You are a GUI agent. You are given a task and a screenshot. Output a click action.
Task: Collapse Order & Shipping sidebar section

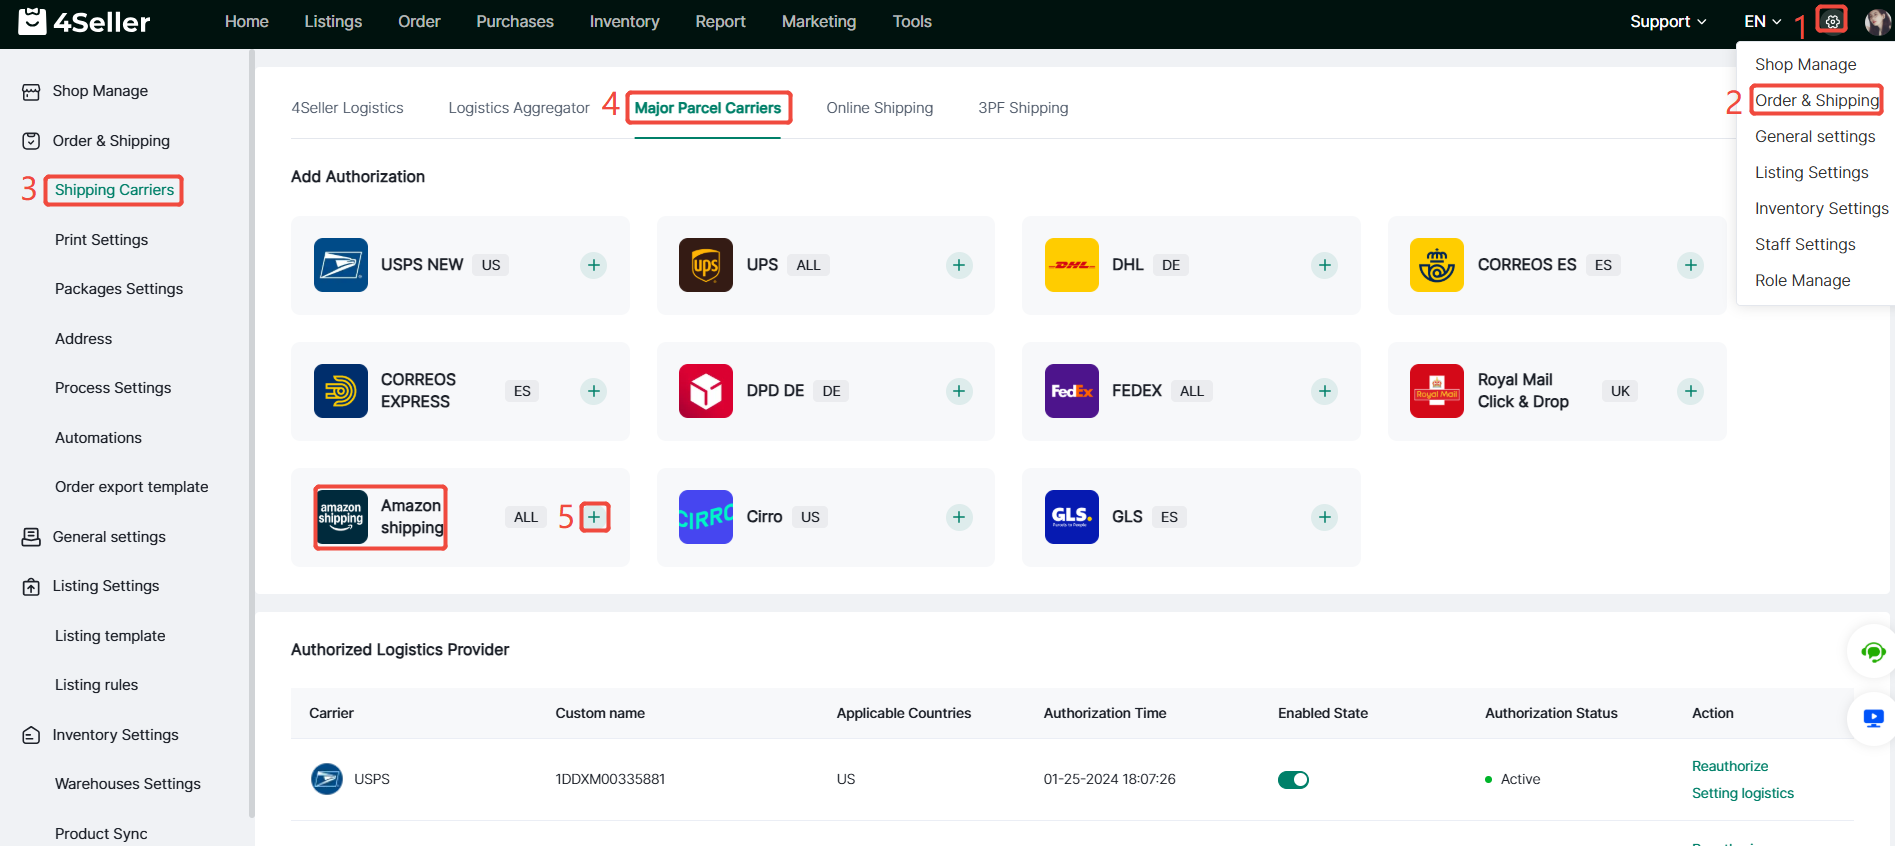coord(111,141)
